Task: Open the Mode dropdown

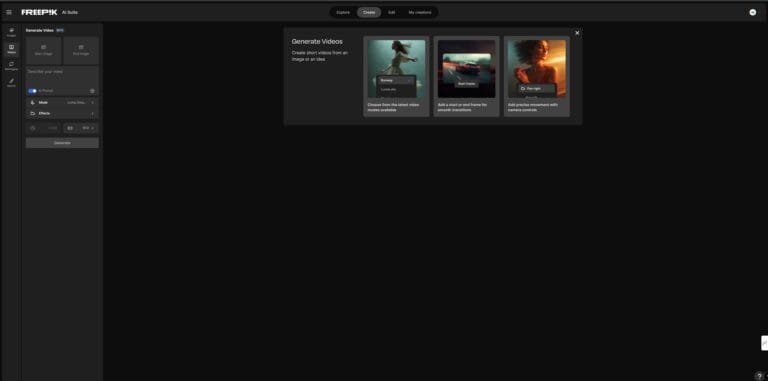Action: coord(62,102)
